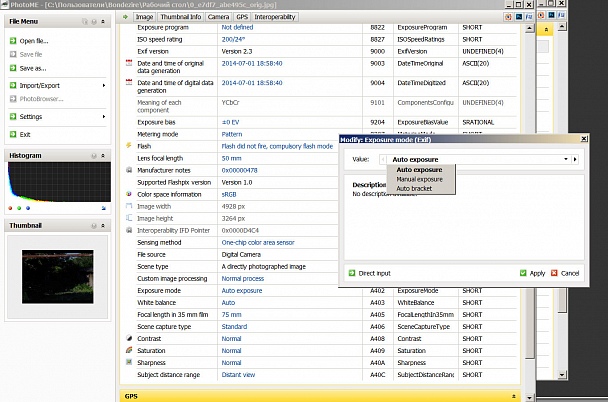Click the scroll-down arrow in the background window
The image size is (608, 402).
click(x=562, y=374)
